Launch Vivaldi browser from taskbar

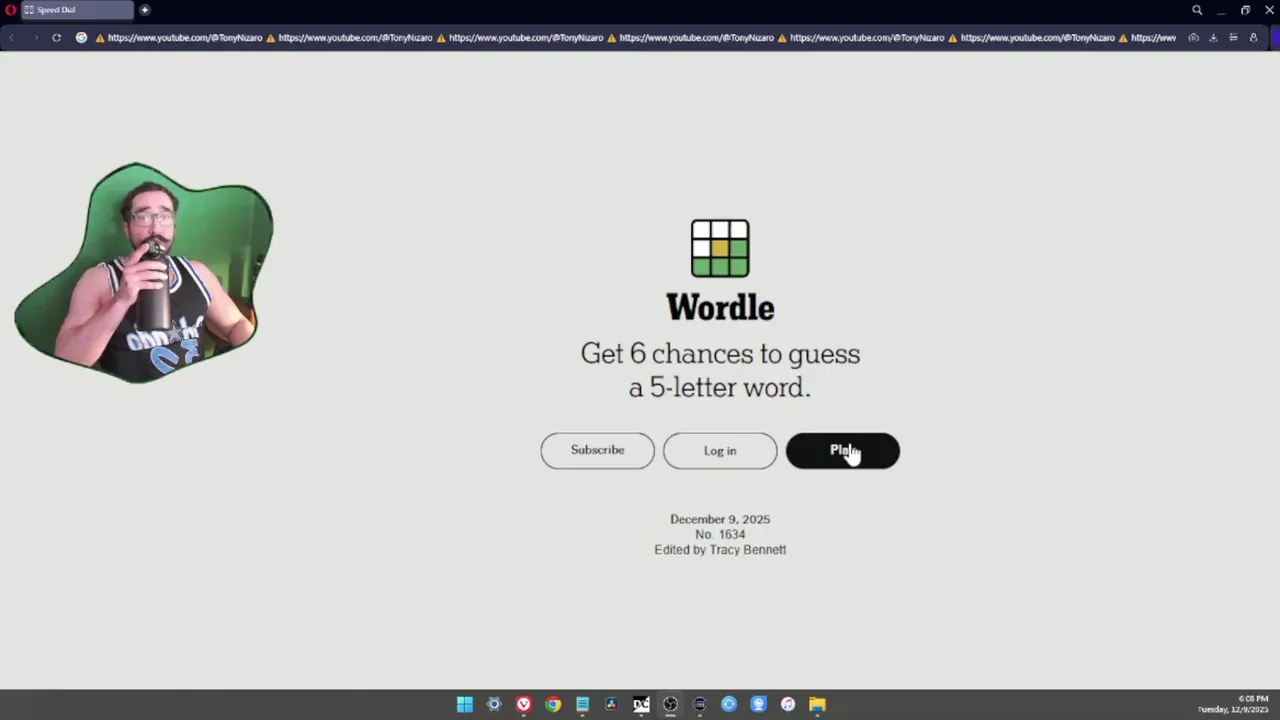point(523,704)
